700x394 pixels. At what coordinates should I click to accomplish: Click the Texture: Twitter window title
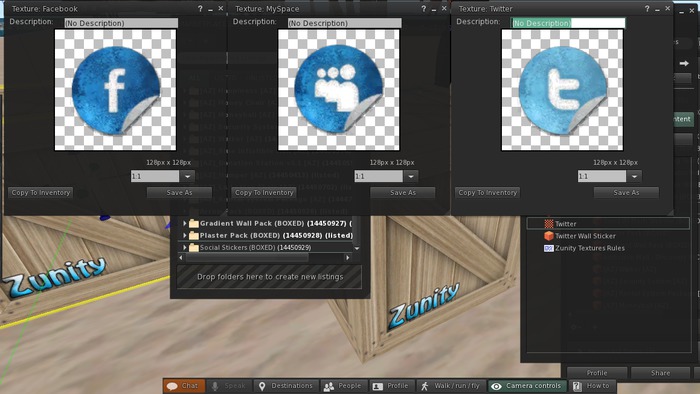(485, 8)
